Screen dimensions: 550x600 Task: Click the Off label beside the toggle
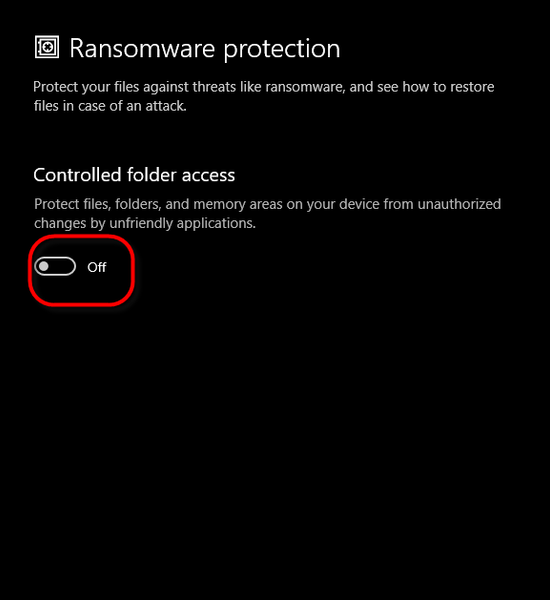96,267
